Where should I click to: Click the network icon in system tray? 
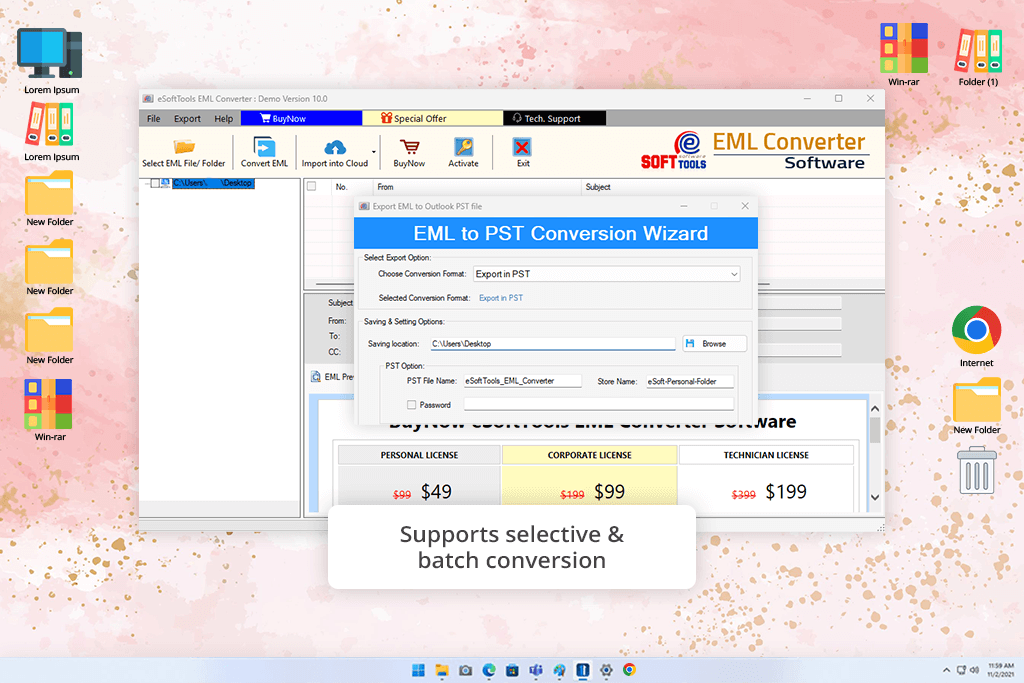point(961,670)
